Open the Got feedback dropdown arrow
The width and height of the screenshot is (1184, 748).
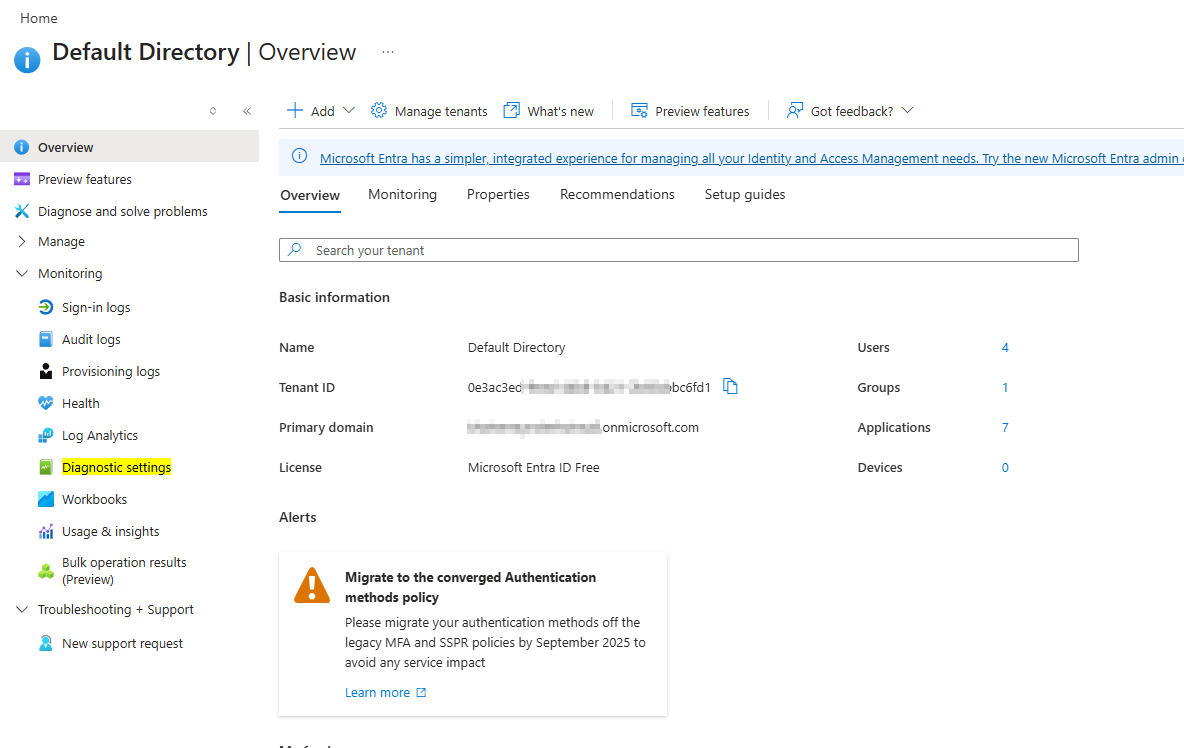(908, 110)
